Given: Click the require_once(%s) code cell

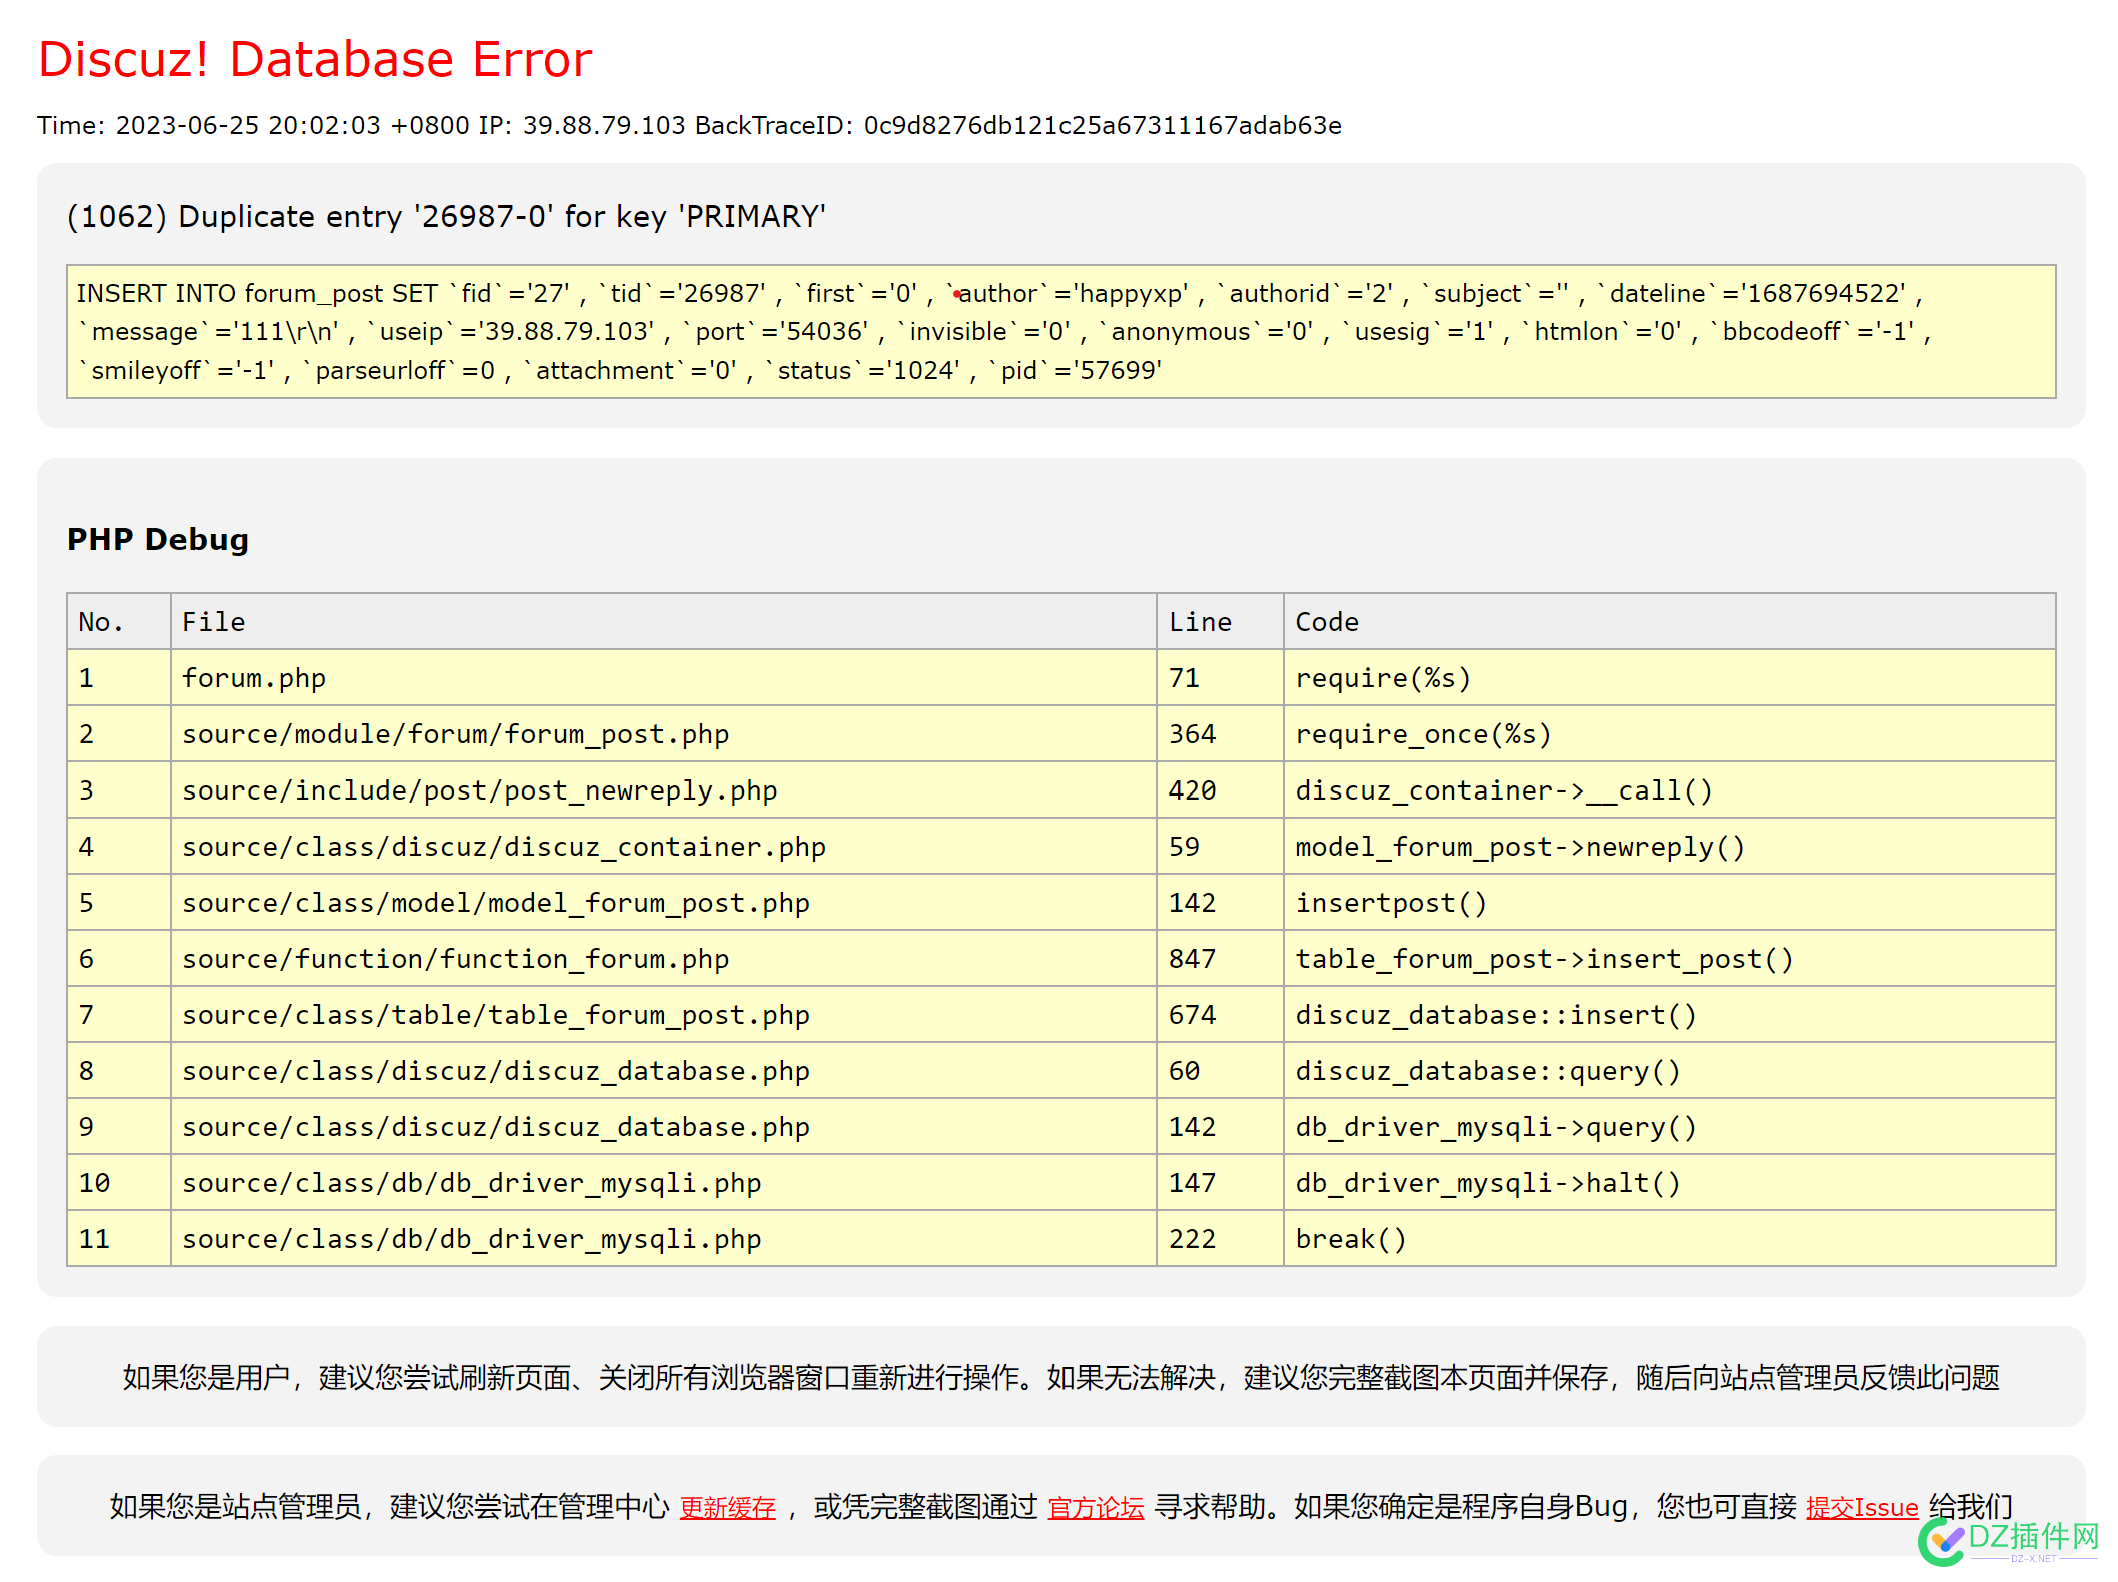Looking at the screenshot, I should 1670,734.
